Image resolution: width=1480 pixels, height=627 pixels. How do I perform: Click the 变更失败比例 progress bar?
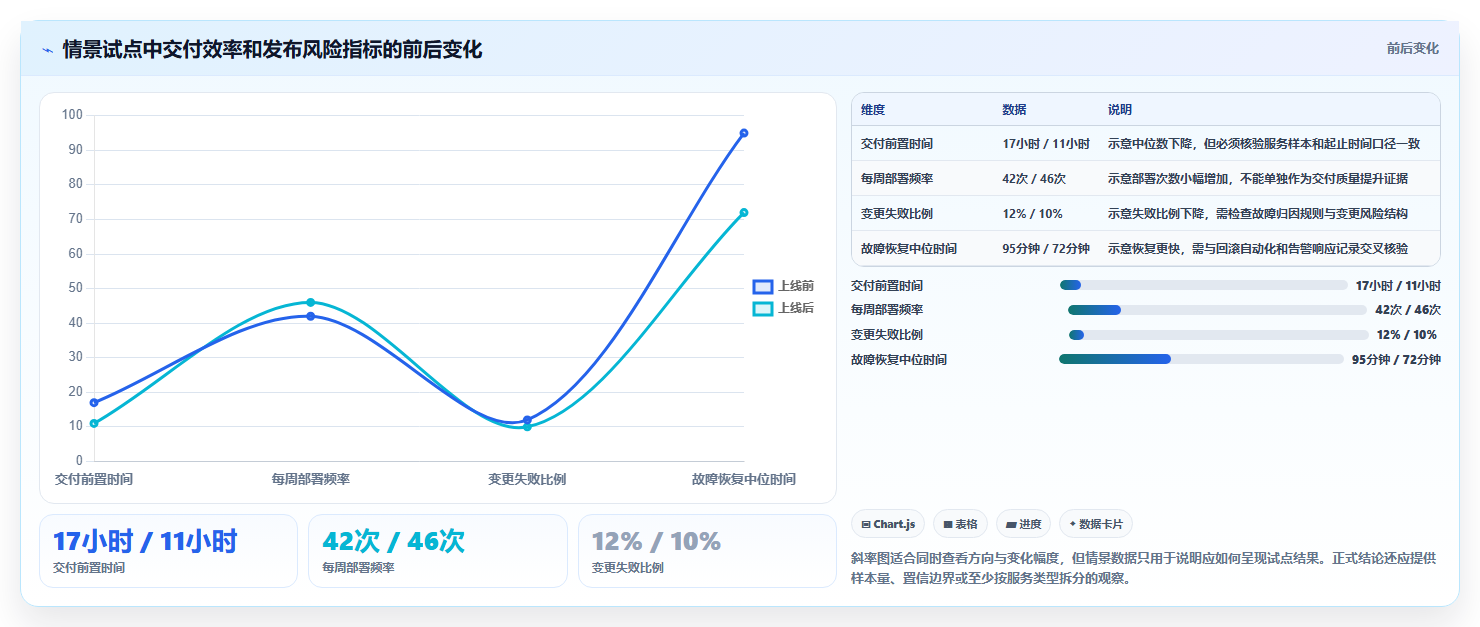click(x=1218, y=335)
